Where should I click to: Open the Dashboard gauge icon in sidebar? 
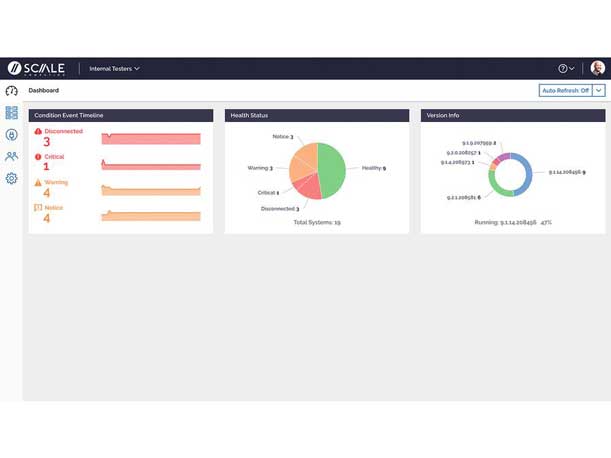click(12, 91)
